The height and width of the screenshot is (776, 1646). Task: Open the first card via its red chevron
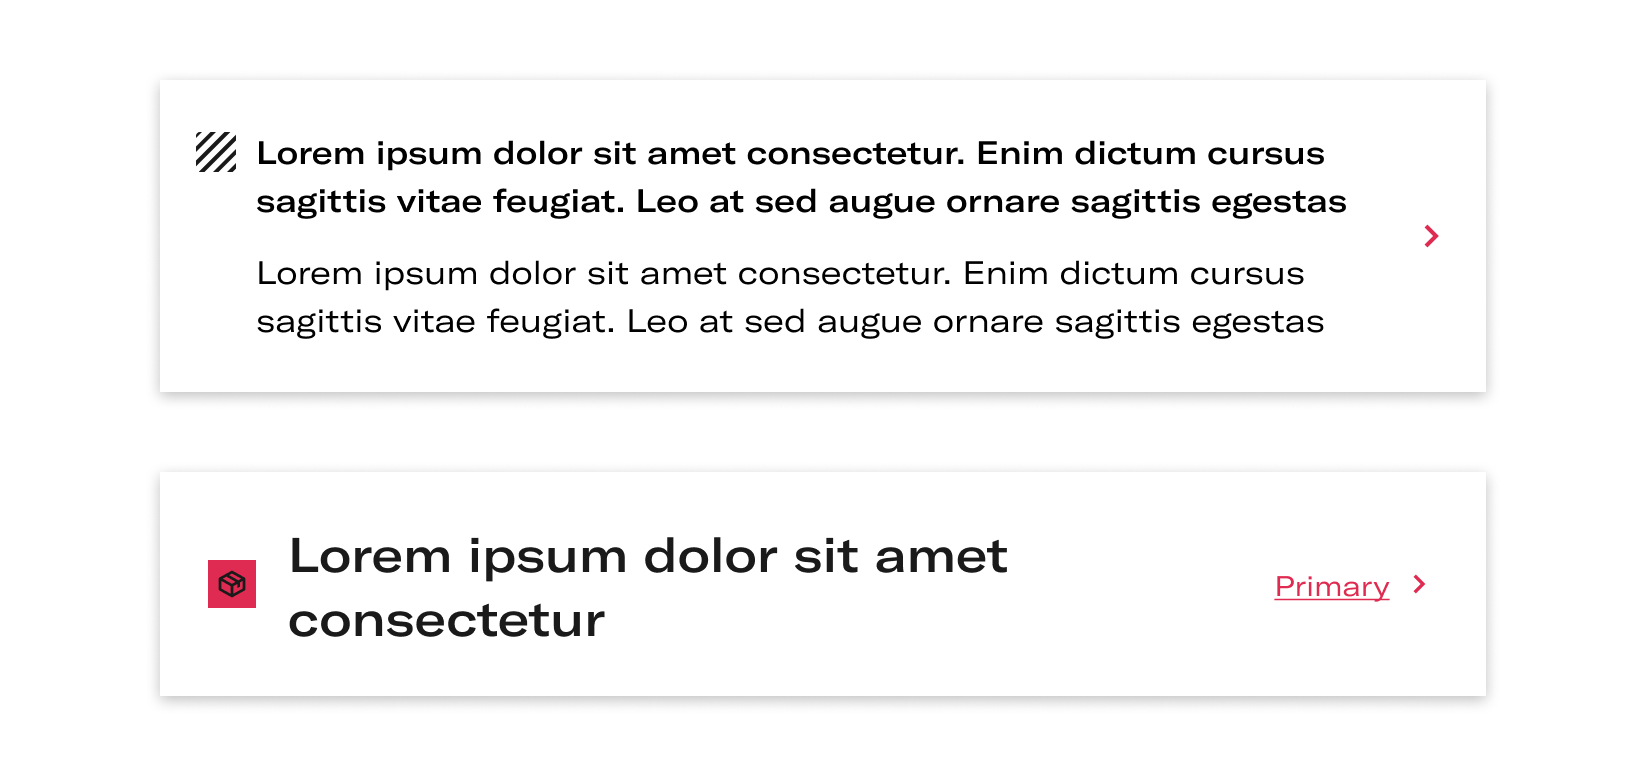[1431, 236]
